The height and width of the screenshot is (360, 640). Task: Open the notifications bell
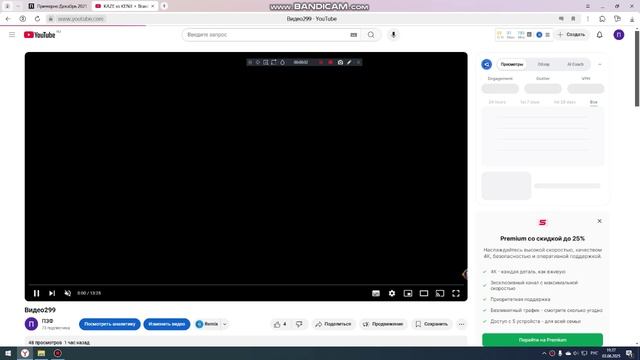tap(600, 35)
